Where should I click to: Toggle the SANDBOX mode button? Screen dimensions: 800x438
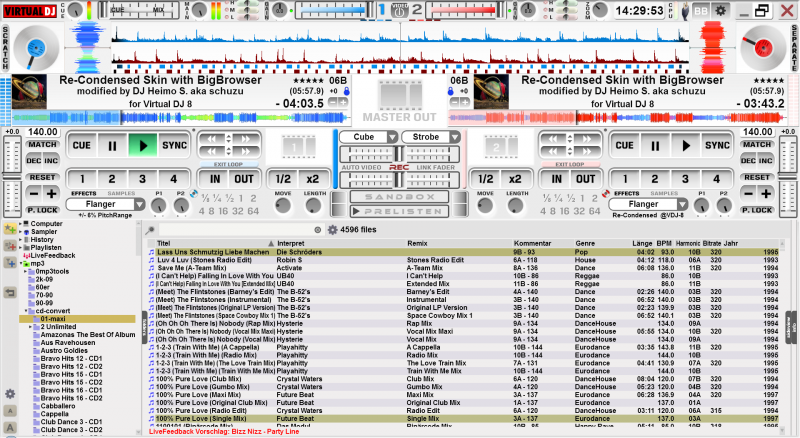click(399, 197)
